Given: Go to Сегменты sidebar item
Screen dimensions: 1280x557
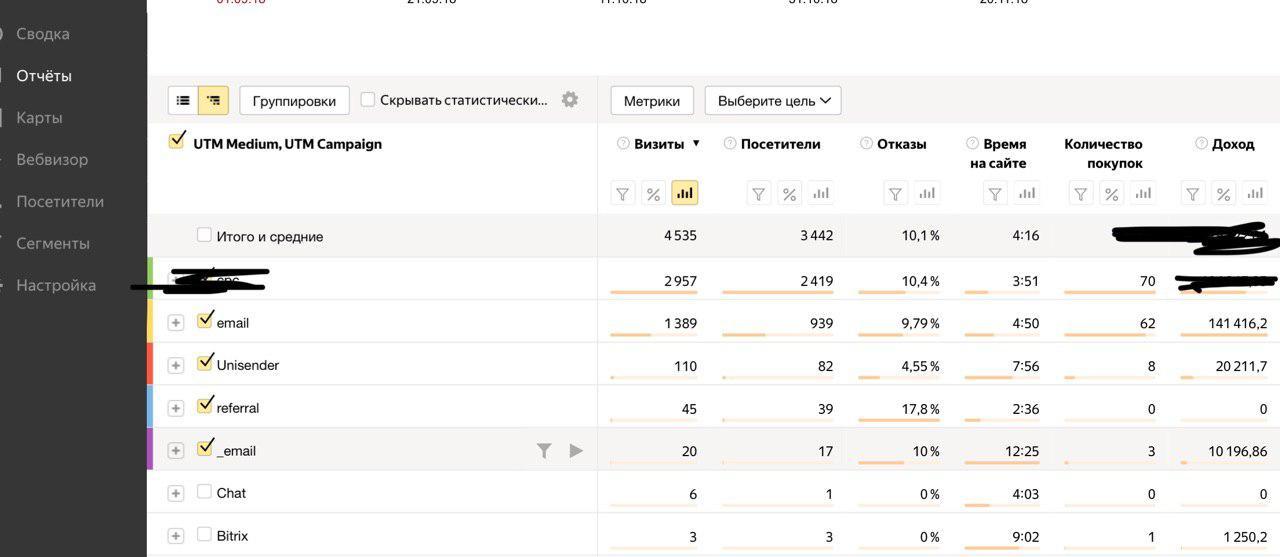Looking at the screenshot, I should click(x=53, y=244).
